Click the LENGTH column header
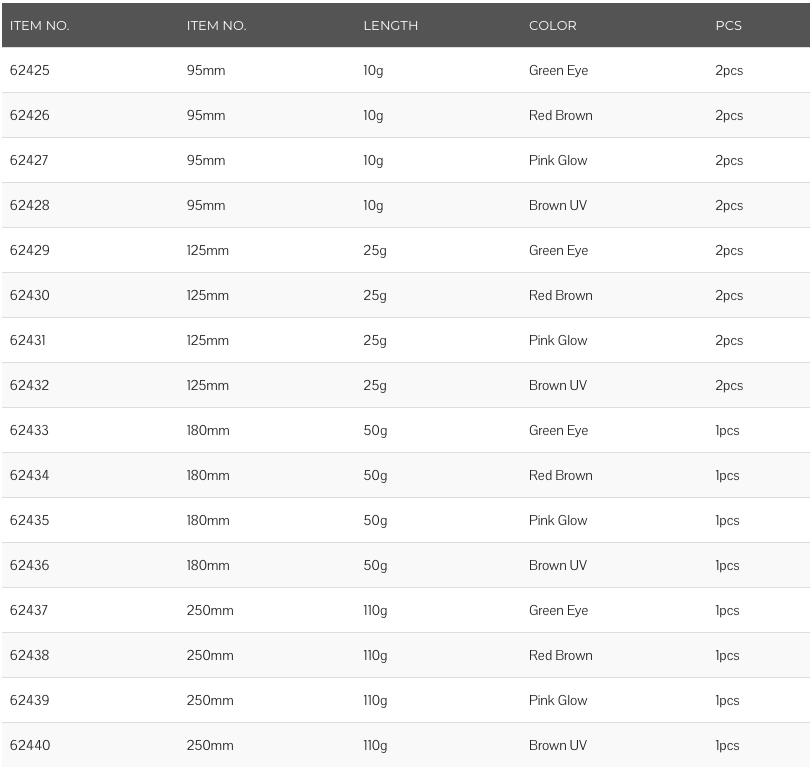The height and width of the screenshot is (767, 812). 390,25
